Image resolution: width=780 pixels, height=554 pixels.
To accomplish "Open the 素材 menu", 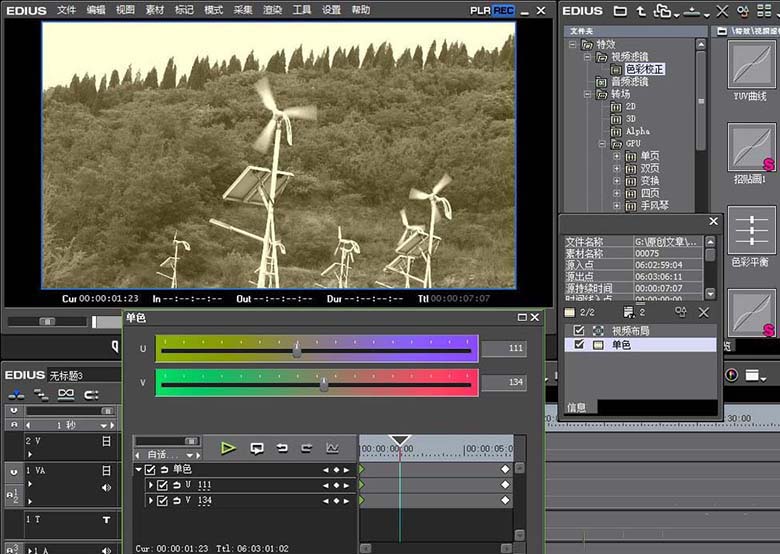I will point(155,10).
